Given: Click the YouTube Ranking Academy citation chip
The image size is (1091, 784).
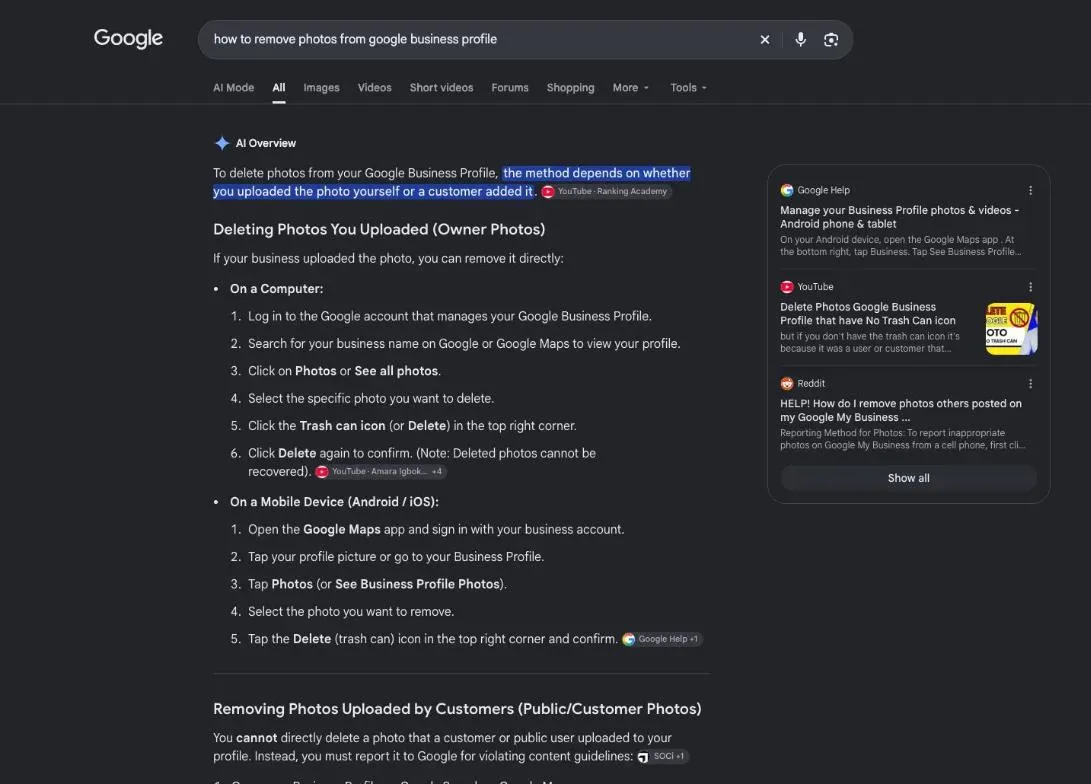Looking at the screenshot, I should click(605, 191).
